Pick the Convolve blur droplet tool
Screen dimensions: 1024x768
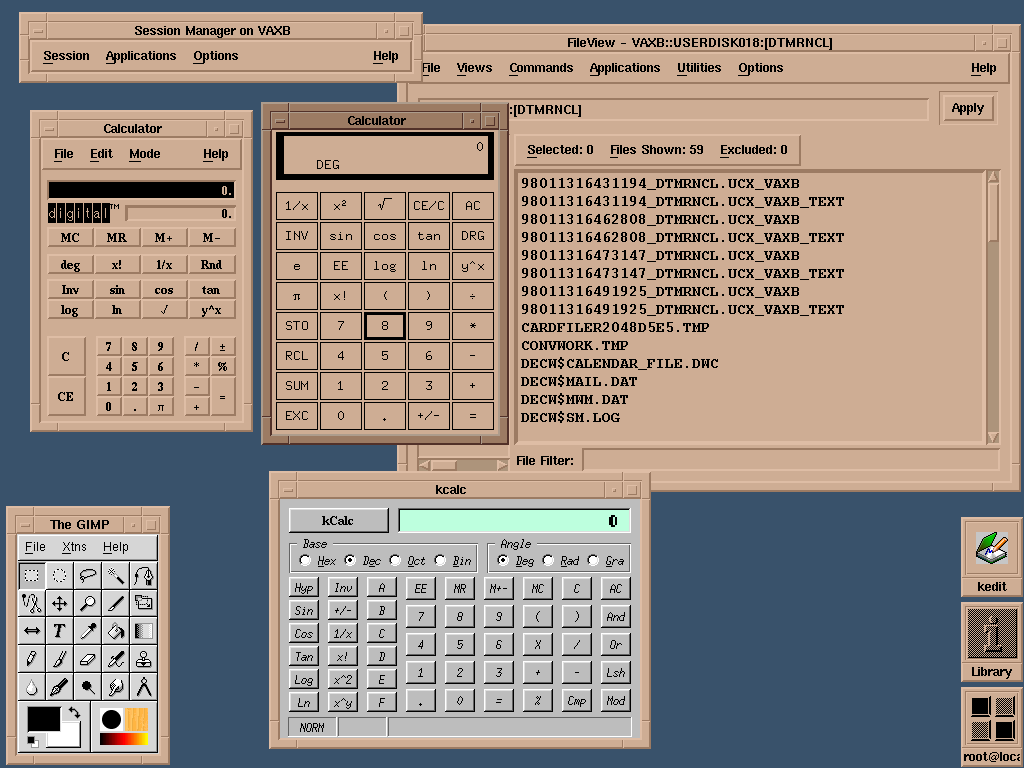click(31, 687)
